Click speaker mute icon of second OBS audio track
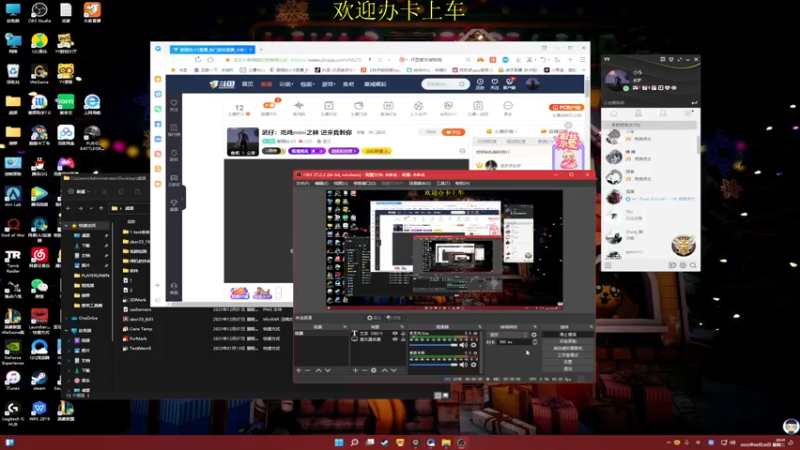Screen dimensions: 800x450 click(463, 364)
